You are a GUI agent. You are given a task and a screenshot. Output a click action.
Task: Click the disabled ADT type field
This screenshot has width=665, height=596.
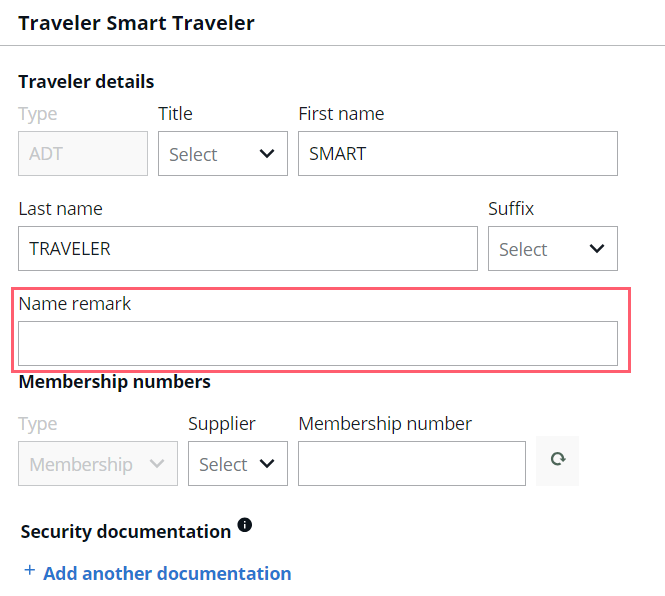click(83, 154)
